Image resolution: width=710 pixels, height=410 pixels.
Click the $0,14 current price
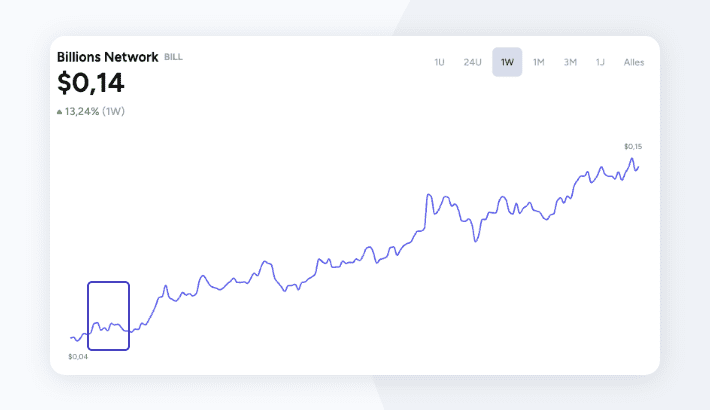[x=91, y=83]
